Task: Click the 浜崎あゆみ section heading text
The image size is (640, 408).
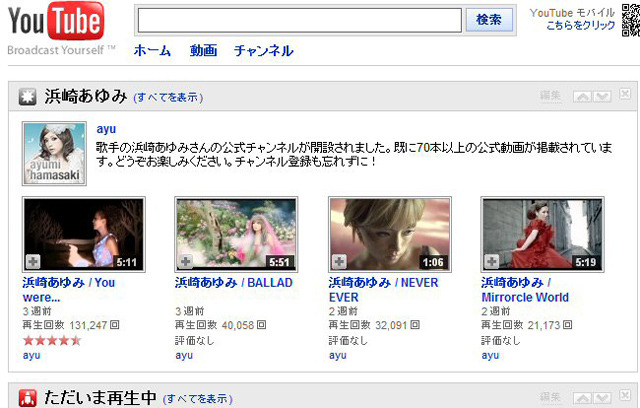Action: coord(86,97)
